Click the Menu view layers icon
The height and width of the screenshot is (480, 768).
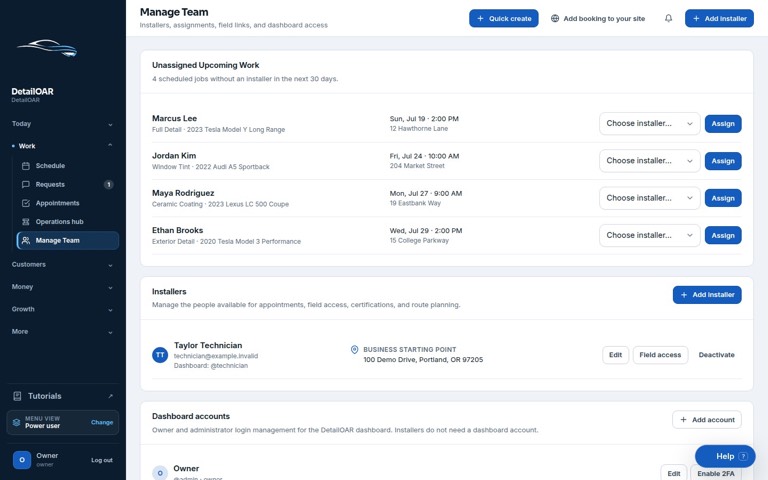coord(16,422)
